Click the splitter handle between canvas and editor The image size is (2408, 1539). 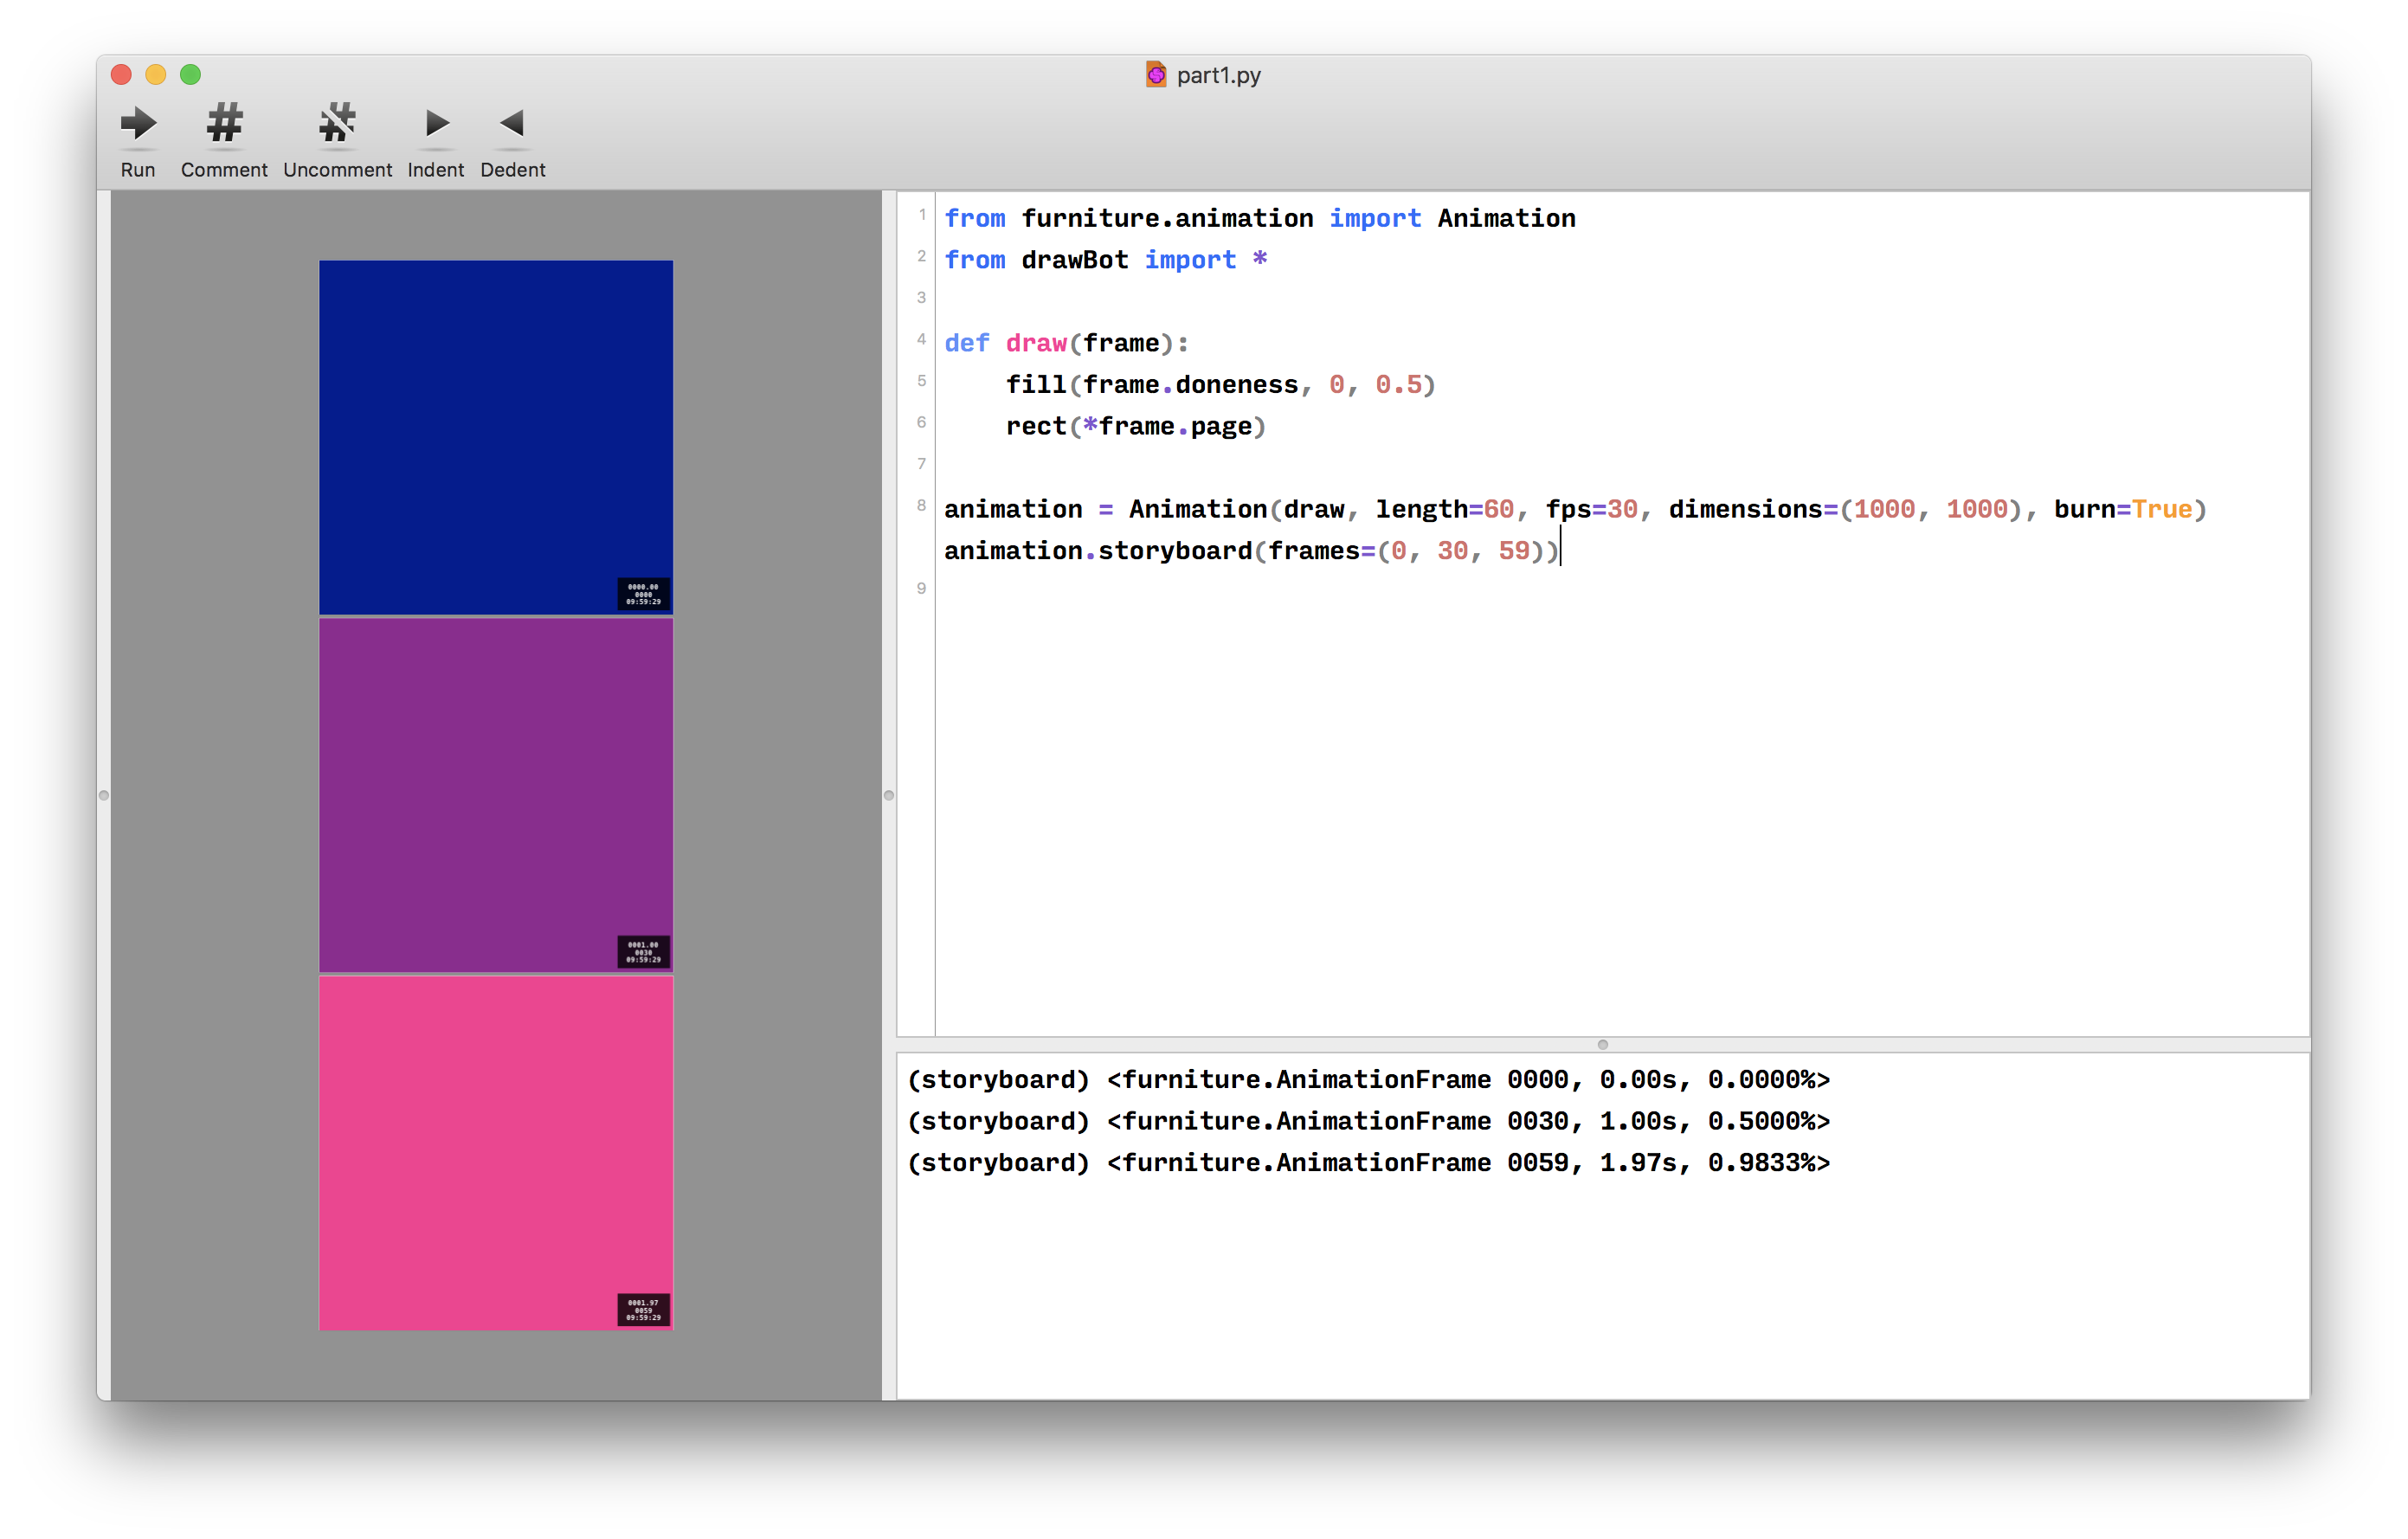(x=889, y=796)
